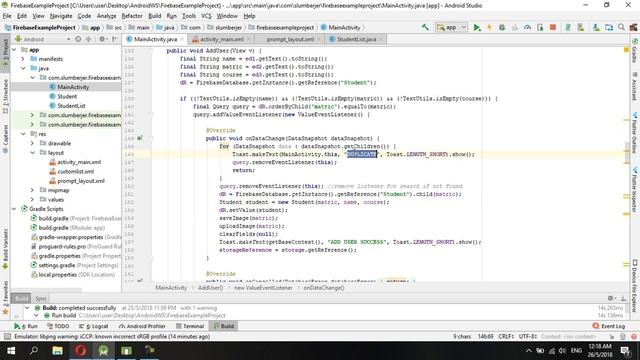Open the profiler gauge icon in toolbar

[x=528, y=27]
